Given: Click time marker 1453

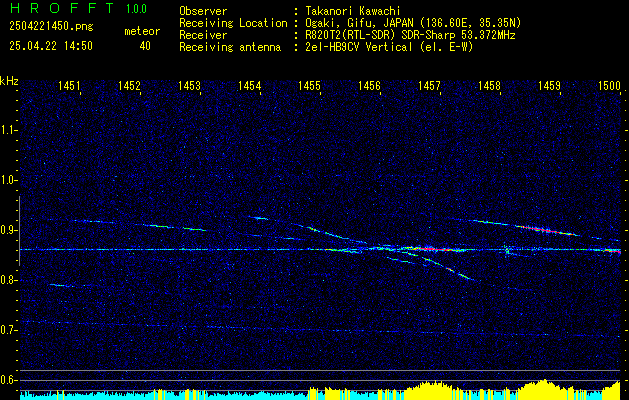Looking at the screenshot, I should pyautogui.click(x=189, y=85).
